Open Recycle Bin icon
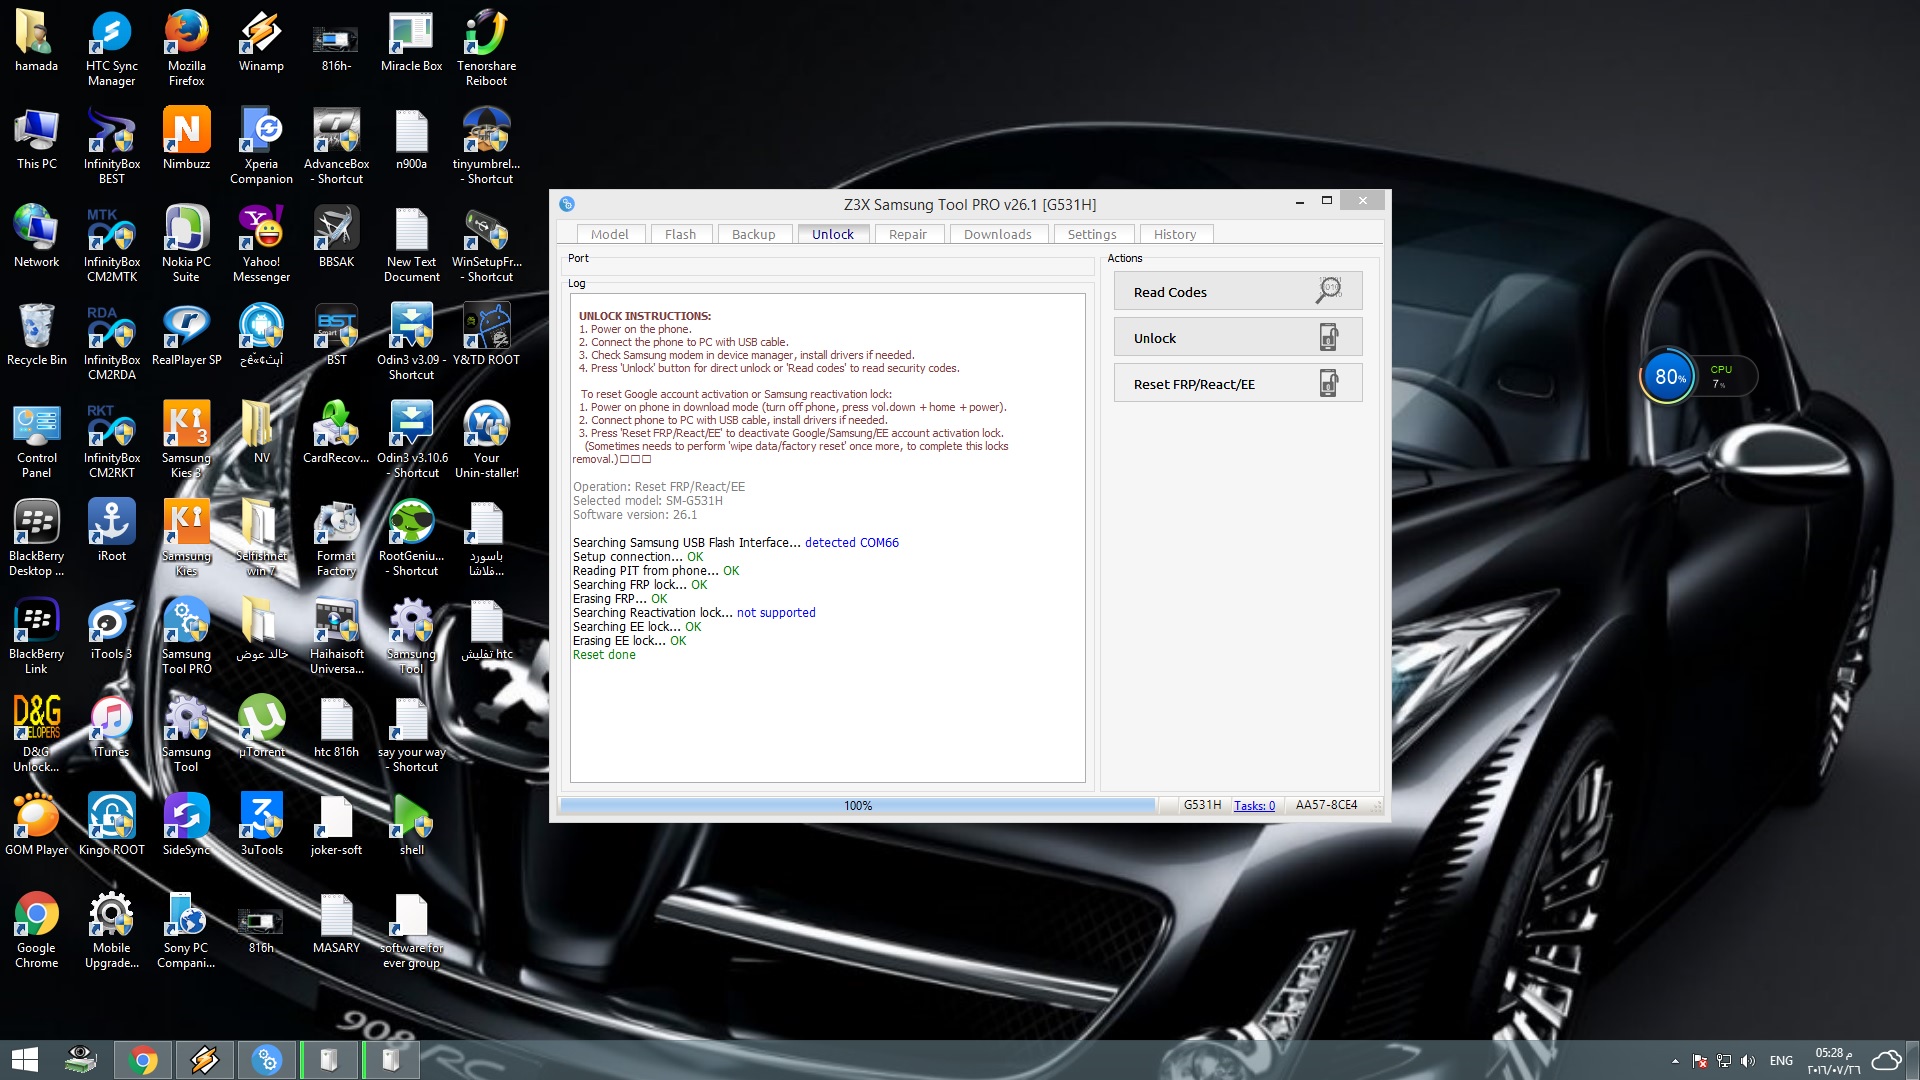The image size is (1920, 1080). click(x=36, y=336)
